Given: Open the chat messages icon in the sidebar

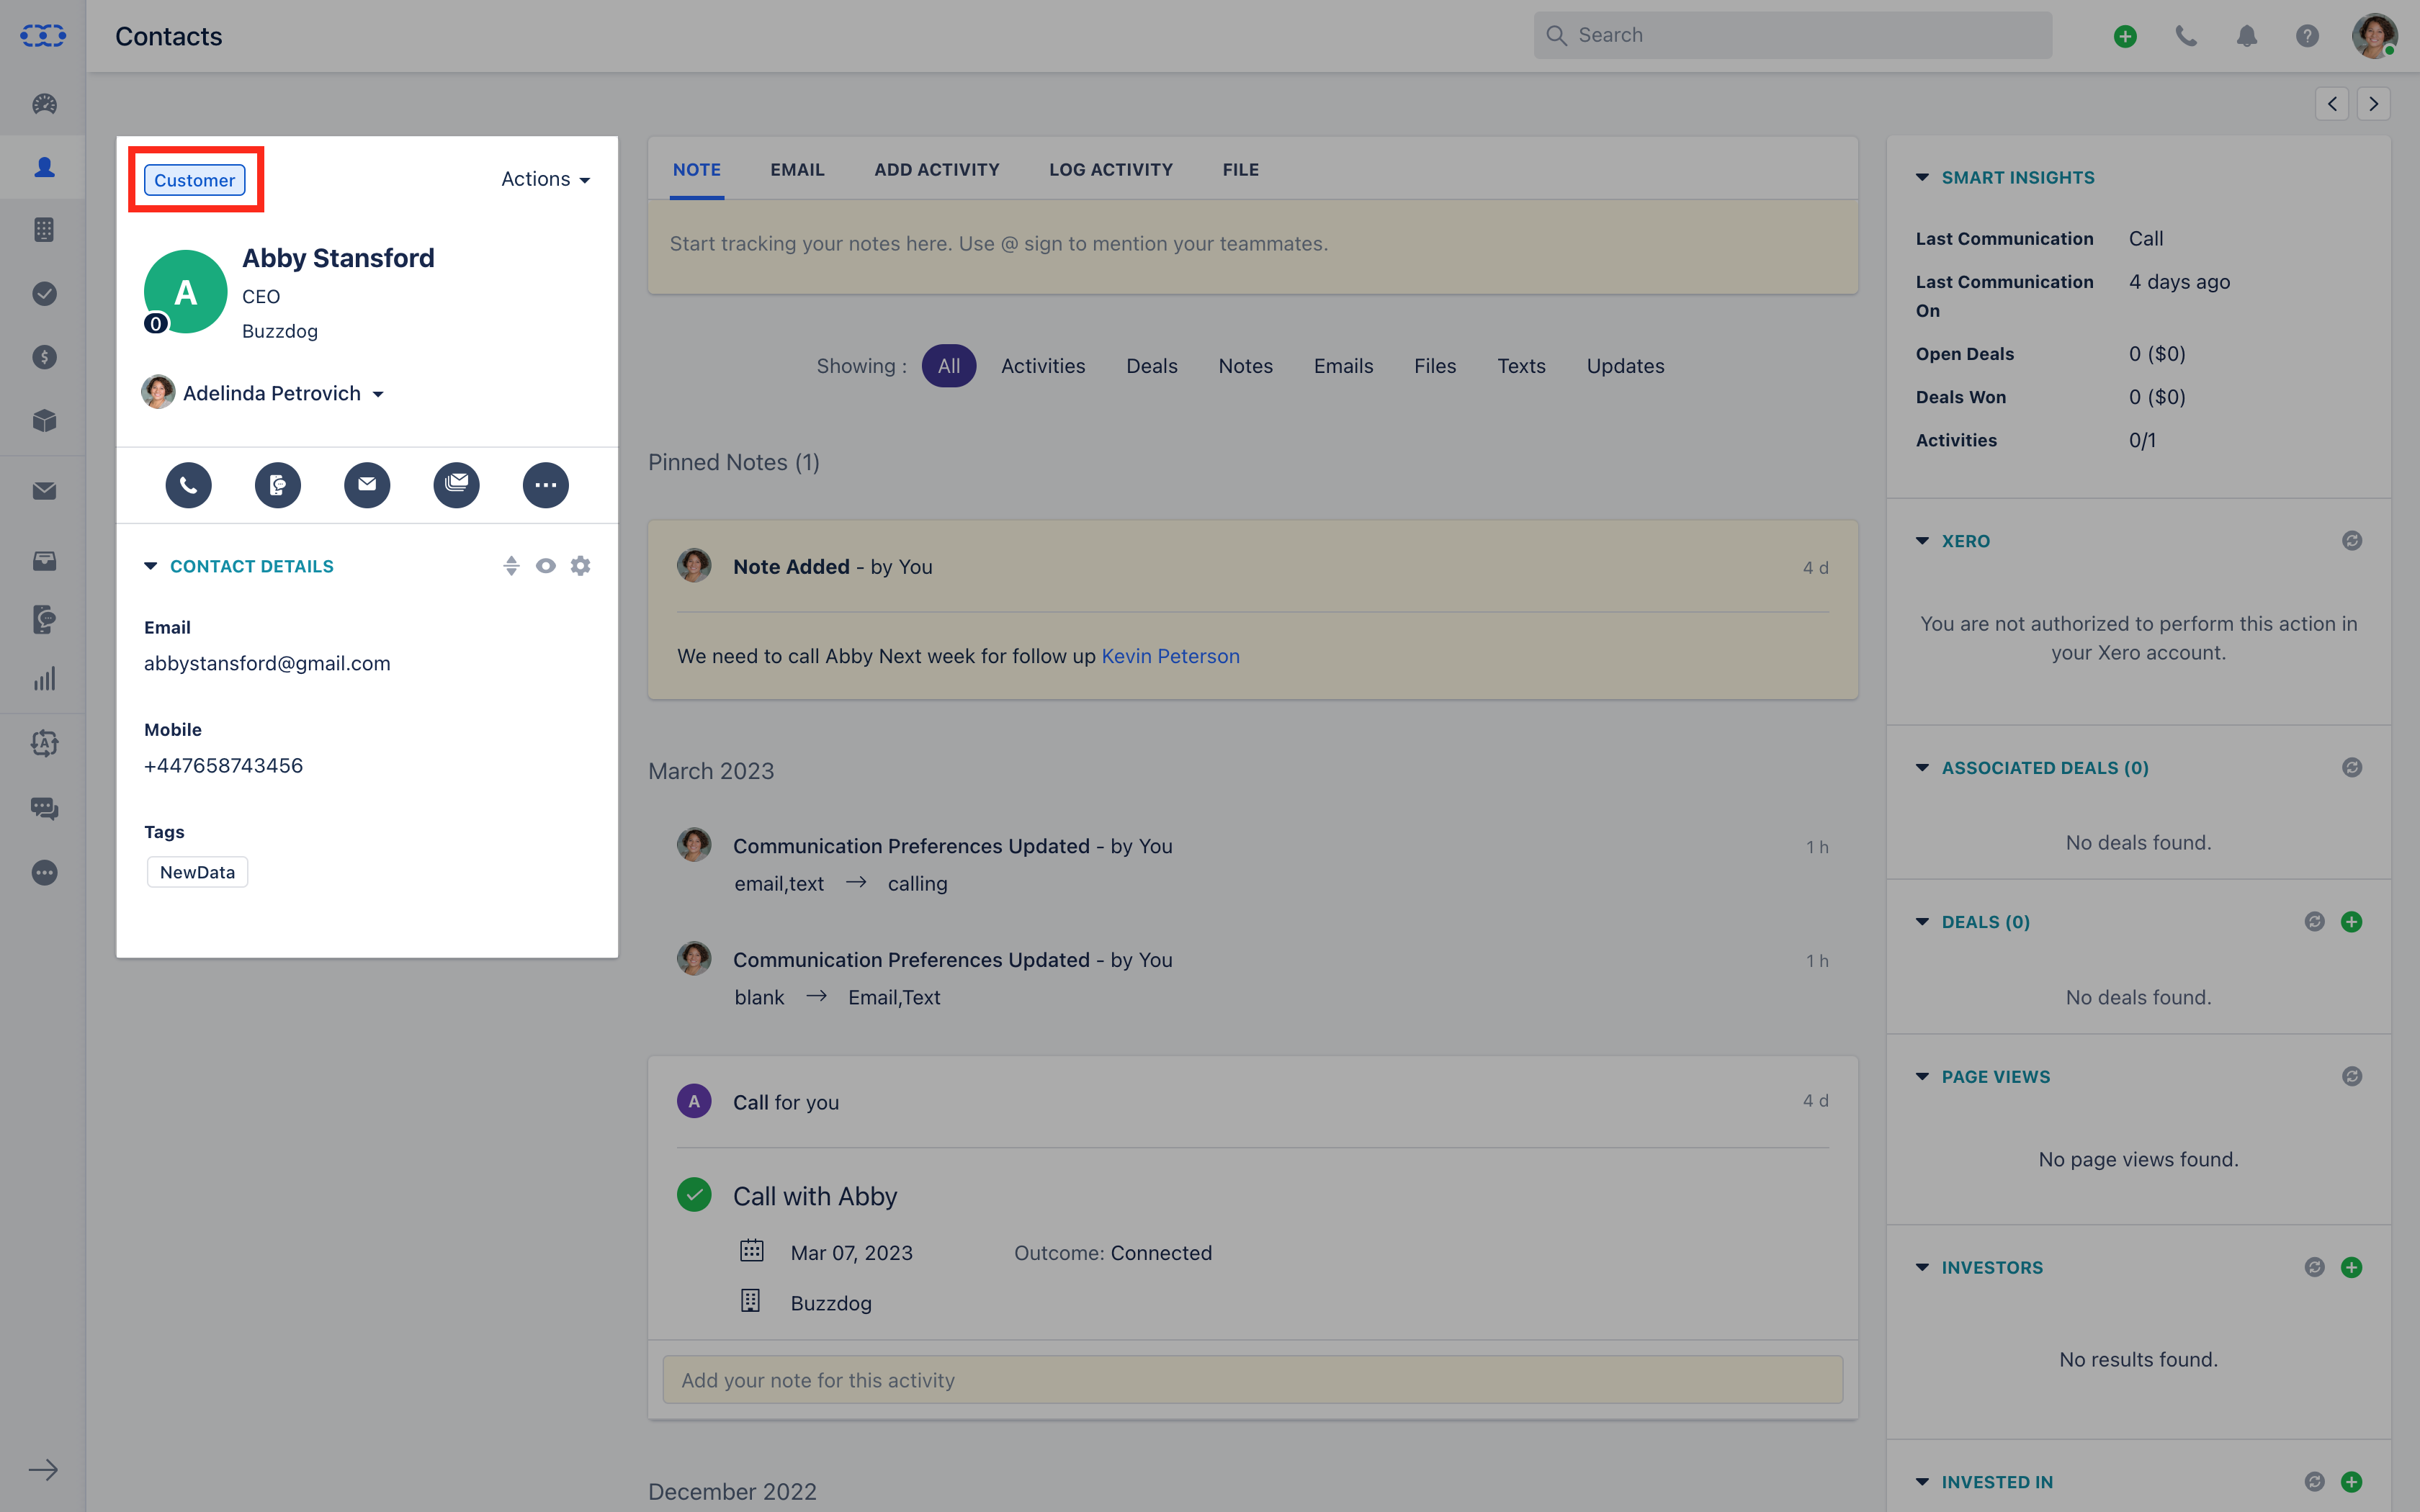Looking at the screenshot, I should (44, 808).
